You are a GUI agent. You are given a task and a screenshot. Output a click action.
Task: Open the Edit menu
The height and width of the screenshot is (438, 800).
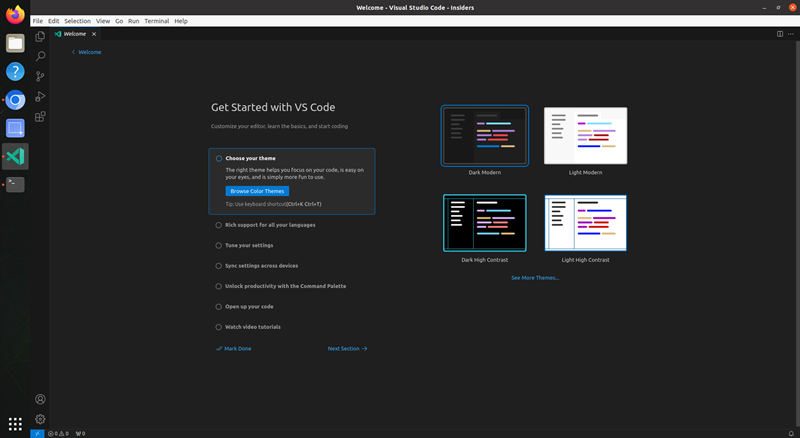54,21
